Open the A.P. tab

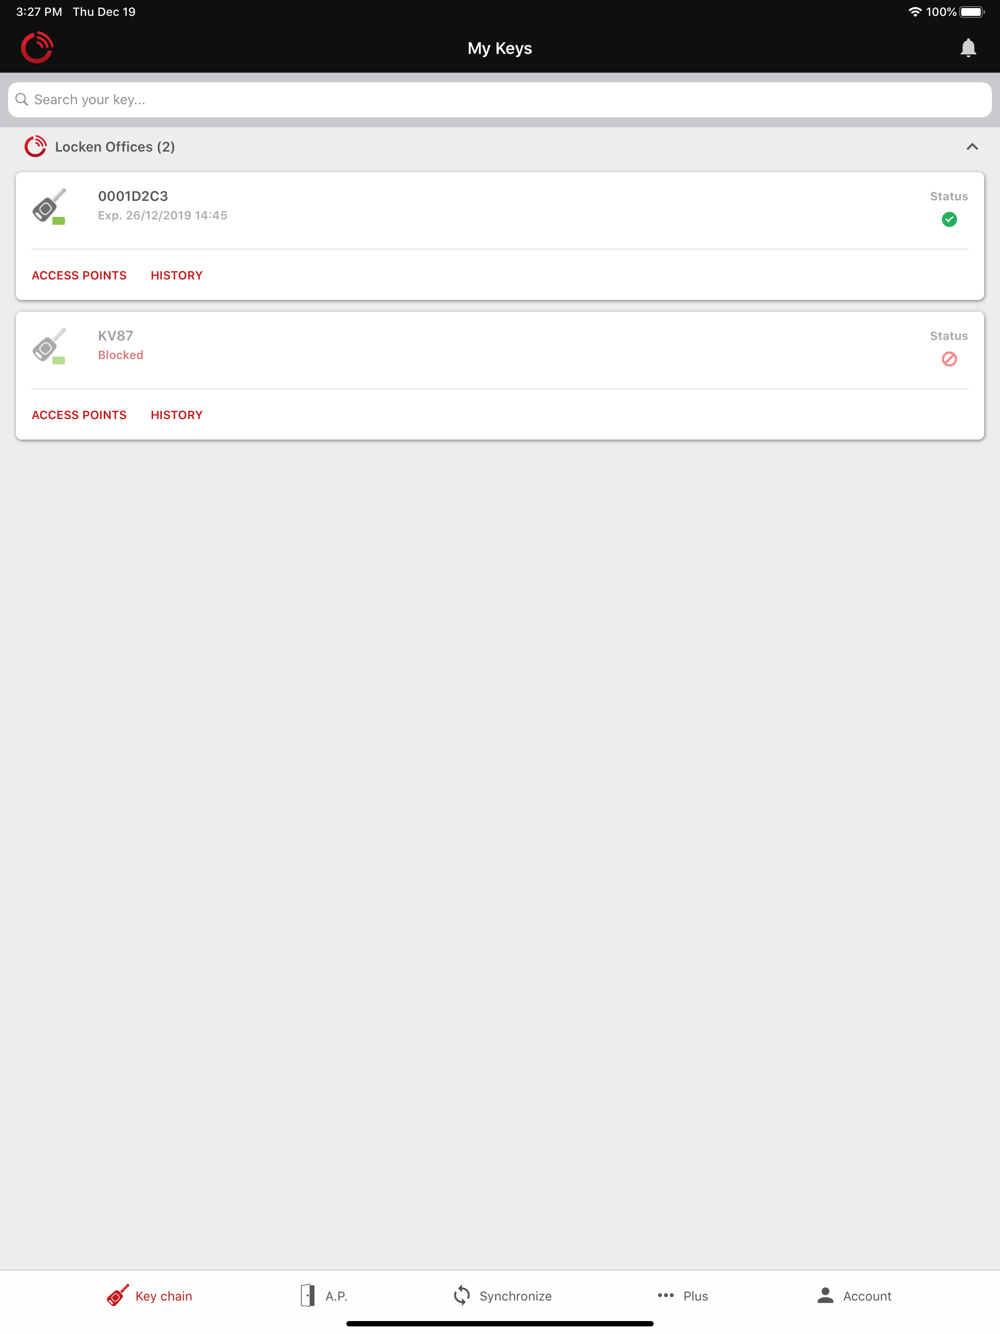323,1296
